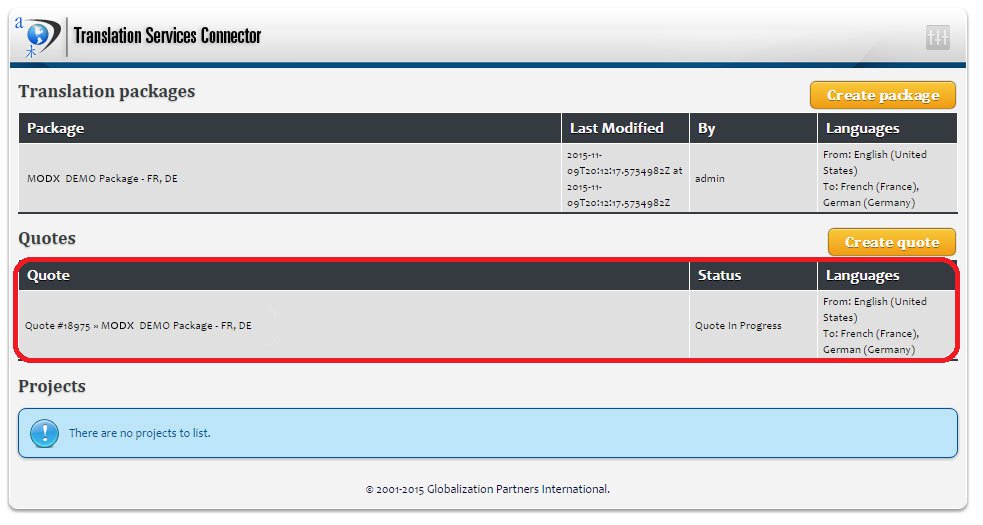
Task: Click the Status column header
Action: coord(754,275)
